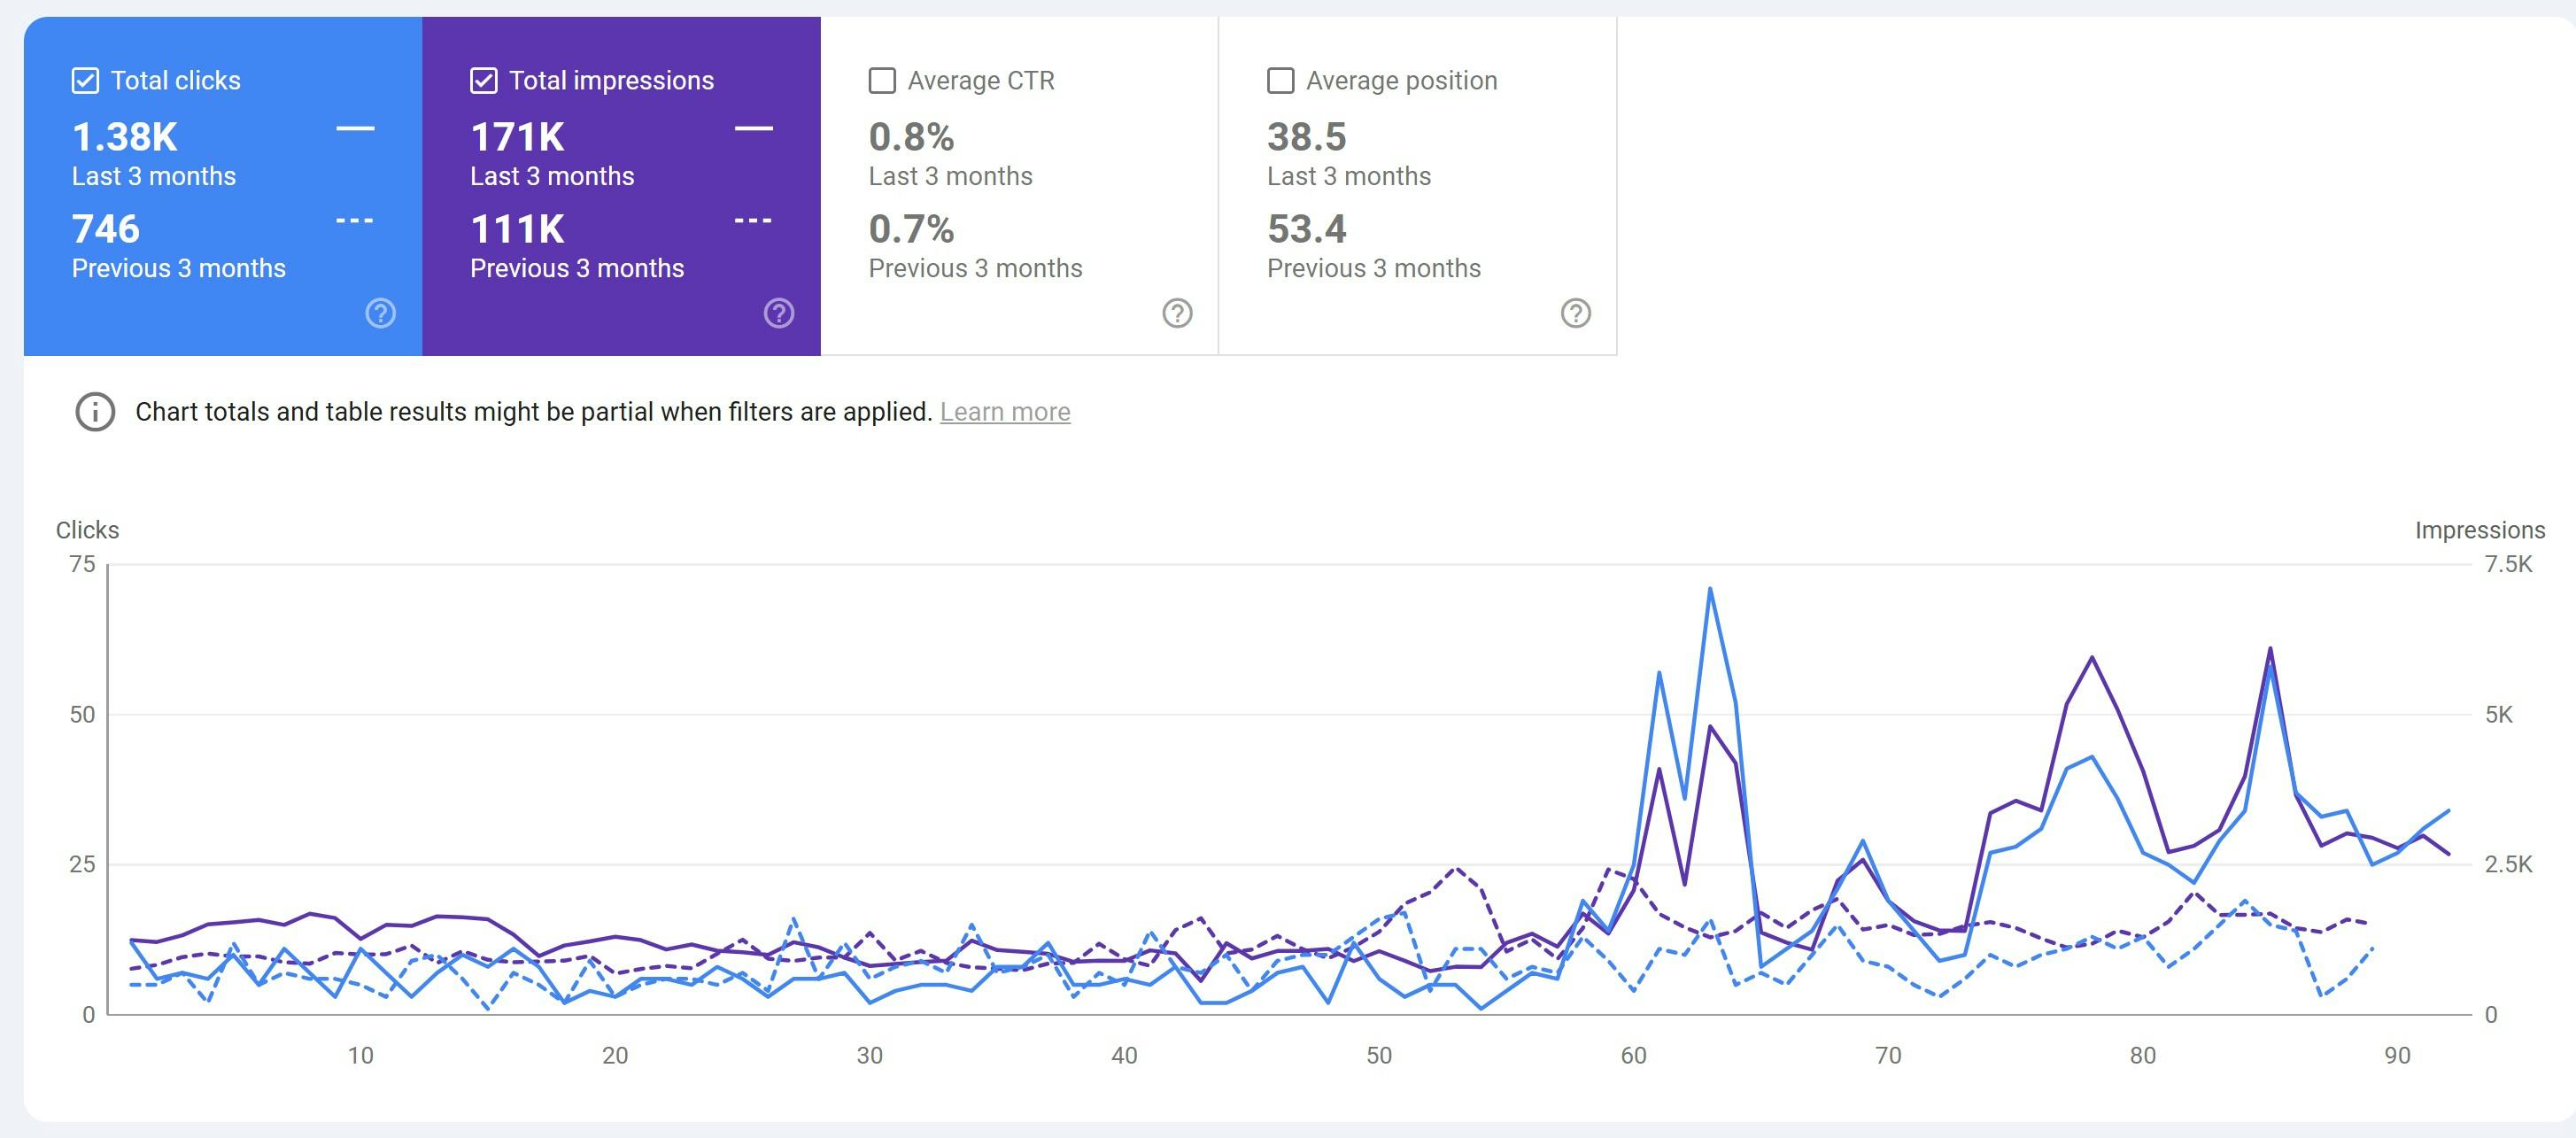
Task: Enable the Average position checkbox
Action: coord(1279,80)
